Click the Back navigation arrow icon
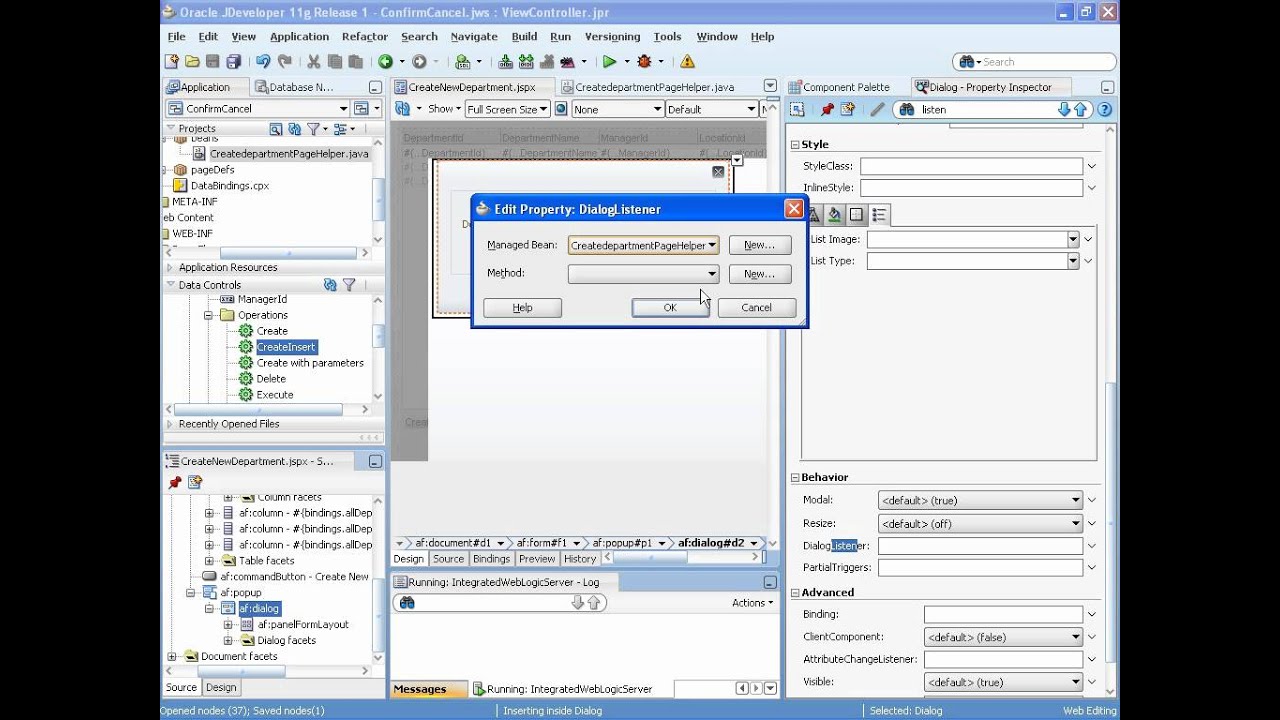The width and height of the screenshot is (1280, 720). coord(387,61)
